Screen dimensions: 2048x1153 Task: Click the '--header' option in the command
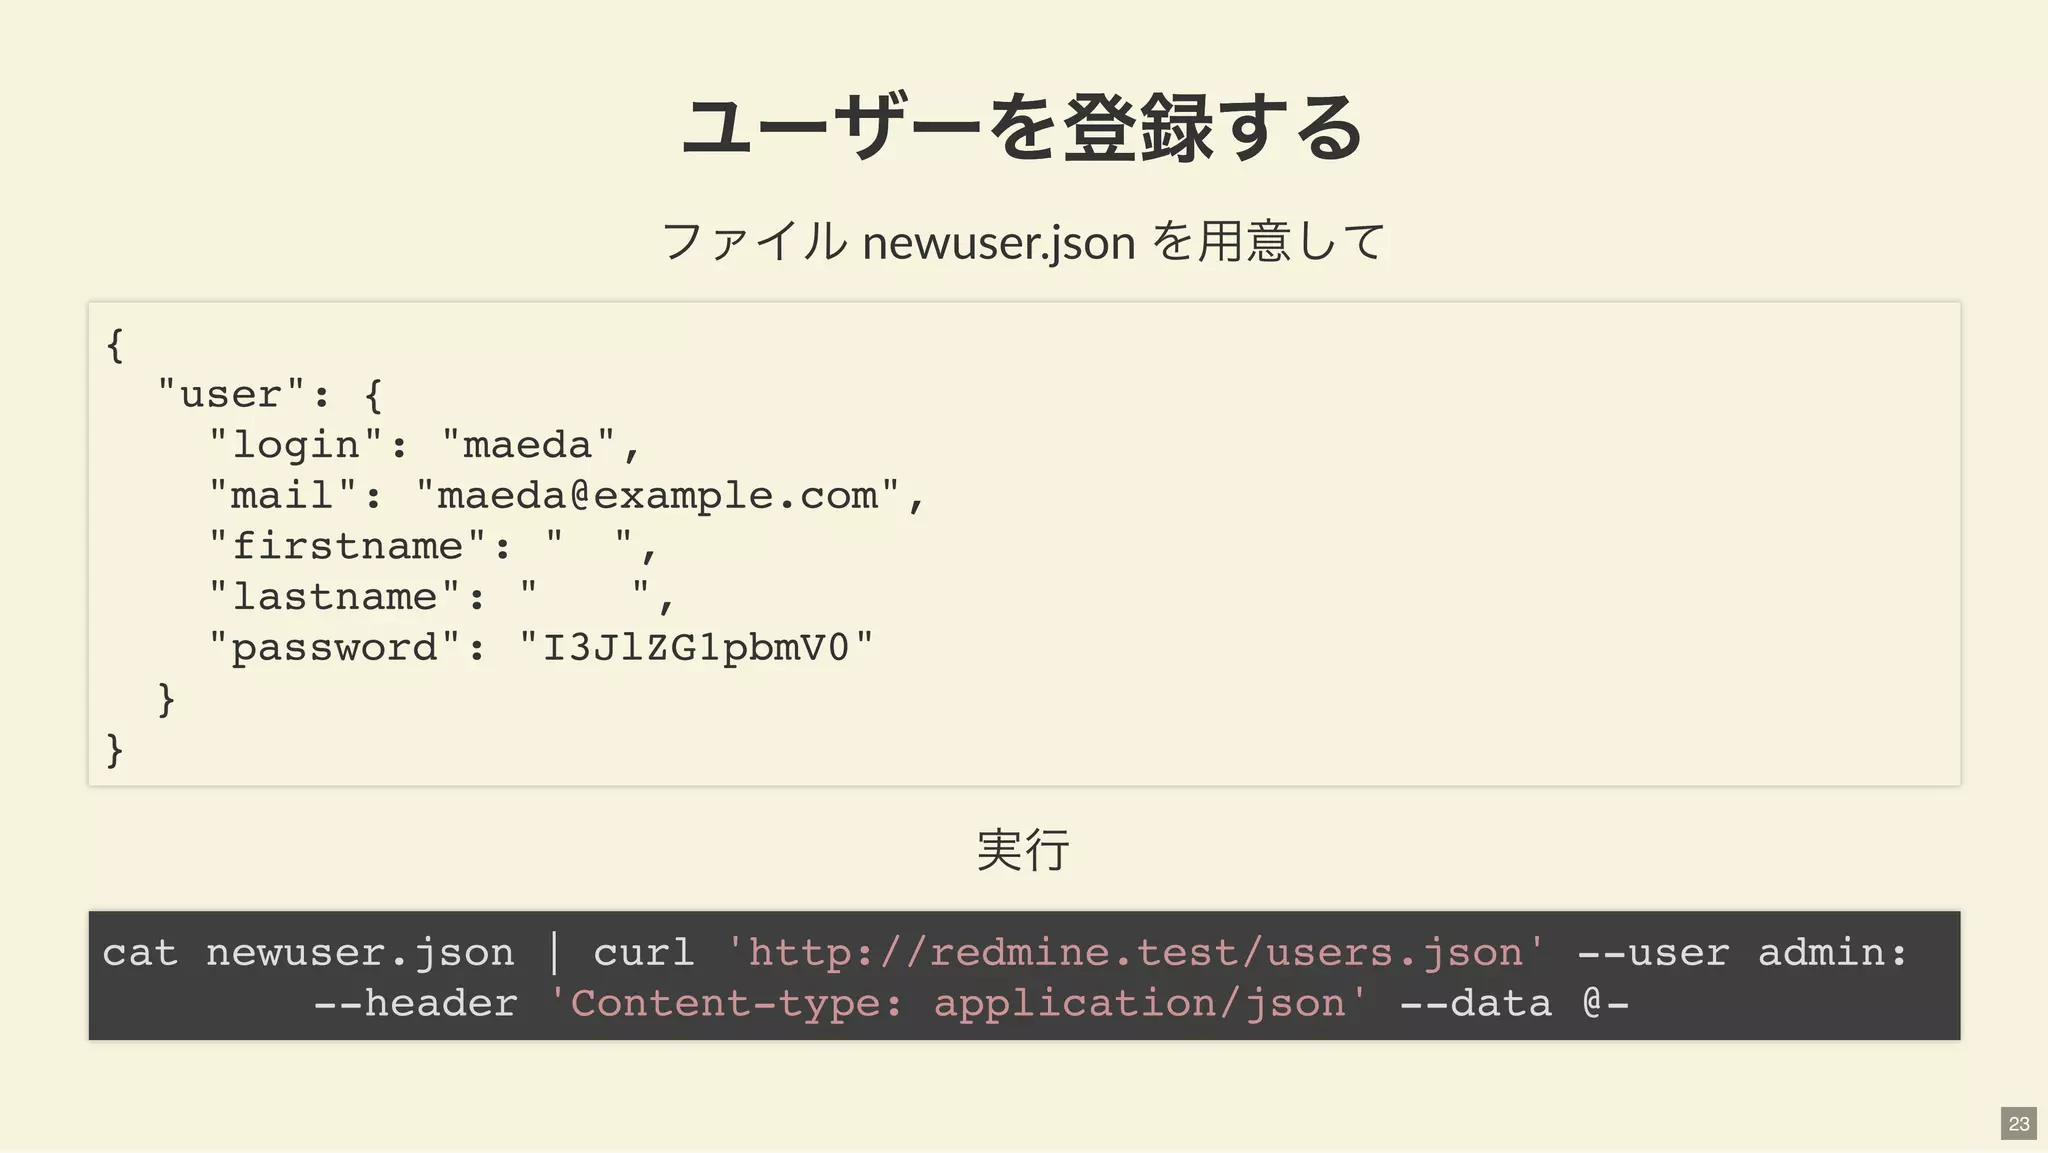(415, 1003)
